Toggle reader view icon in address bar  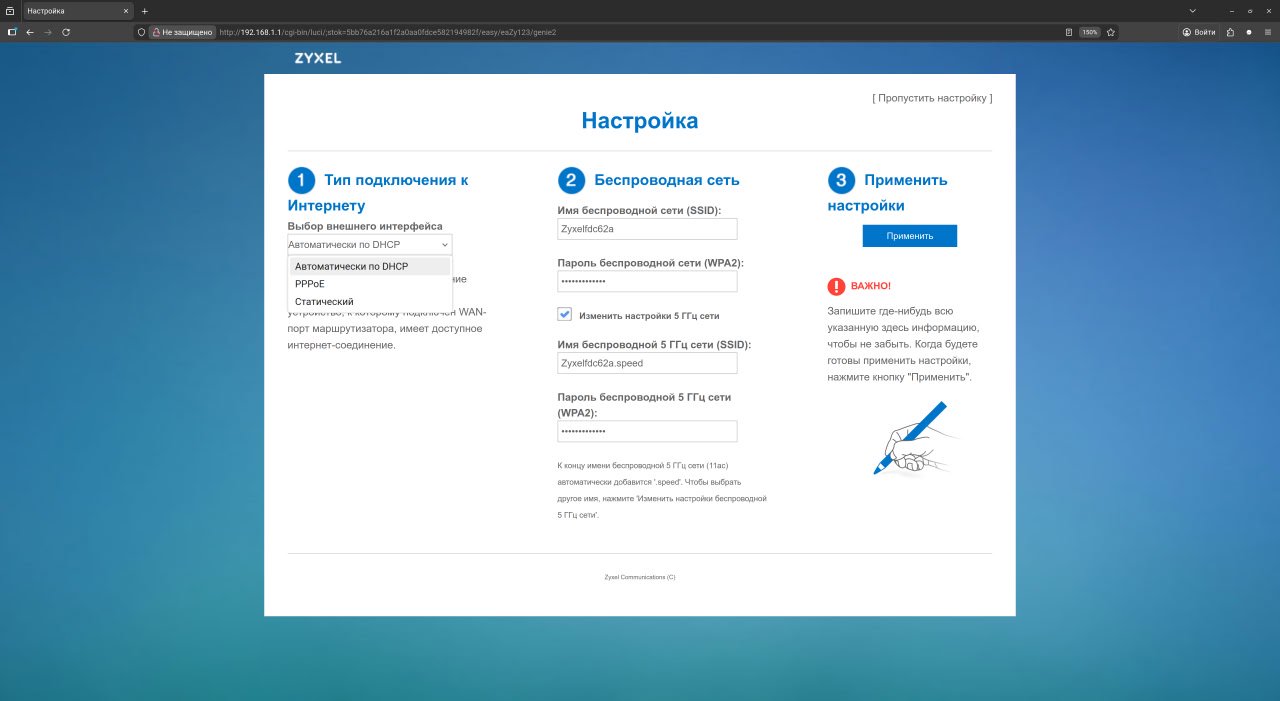(1069, 32)
